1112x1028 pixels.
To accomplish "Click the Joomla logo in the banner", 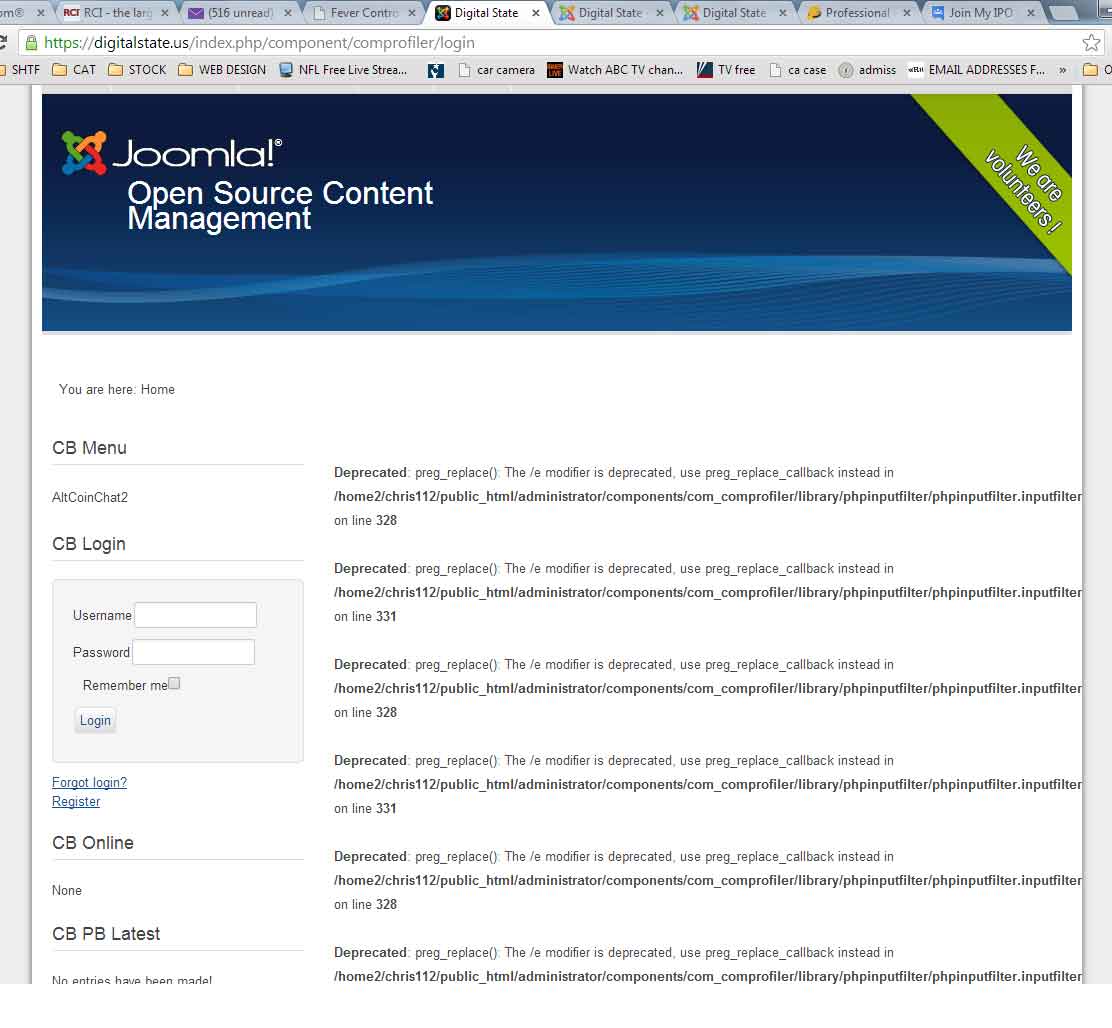I will pyautogui.click(x=172, y=152).
